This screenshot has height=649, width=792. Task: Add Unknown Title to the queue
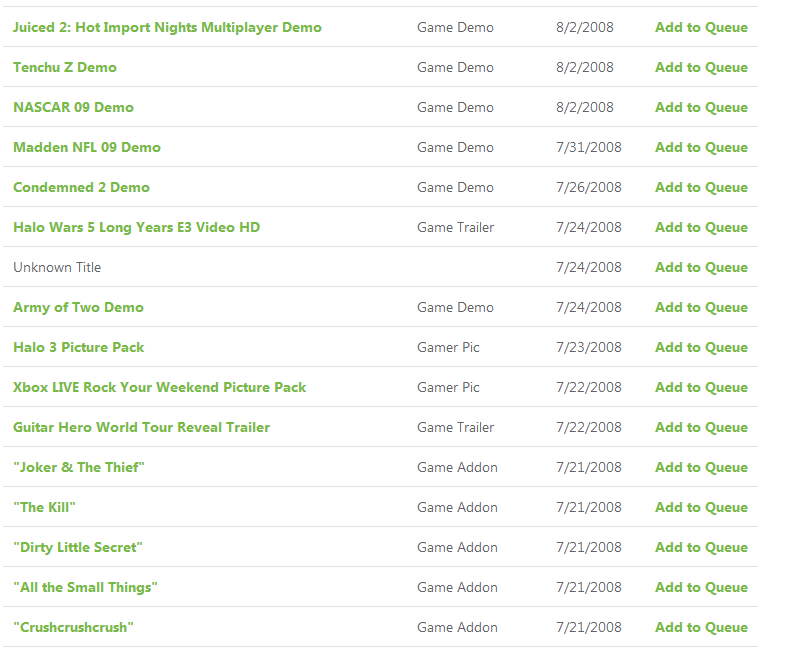point(701,267)
